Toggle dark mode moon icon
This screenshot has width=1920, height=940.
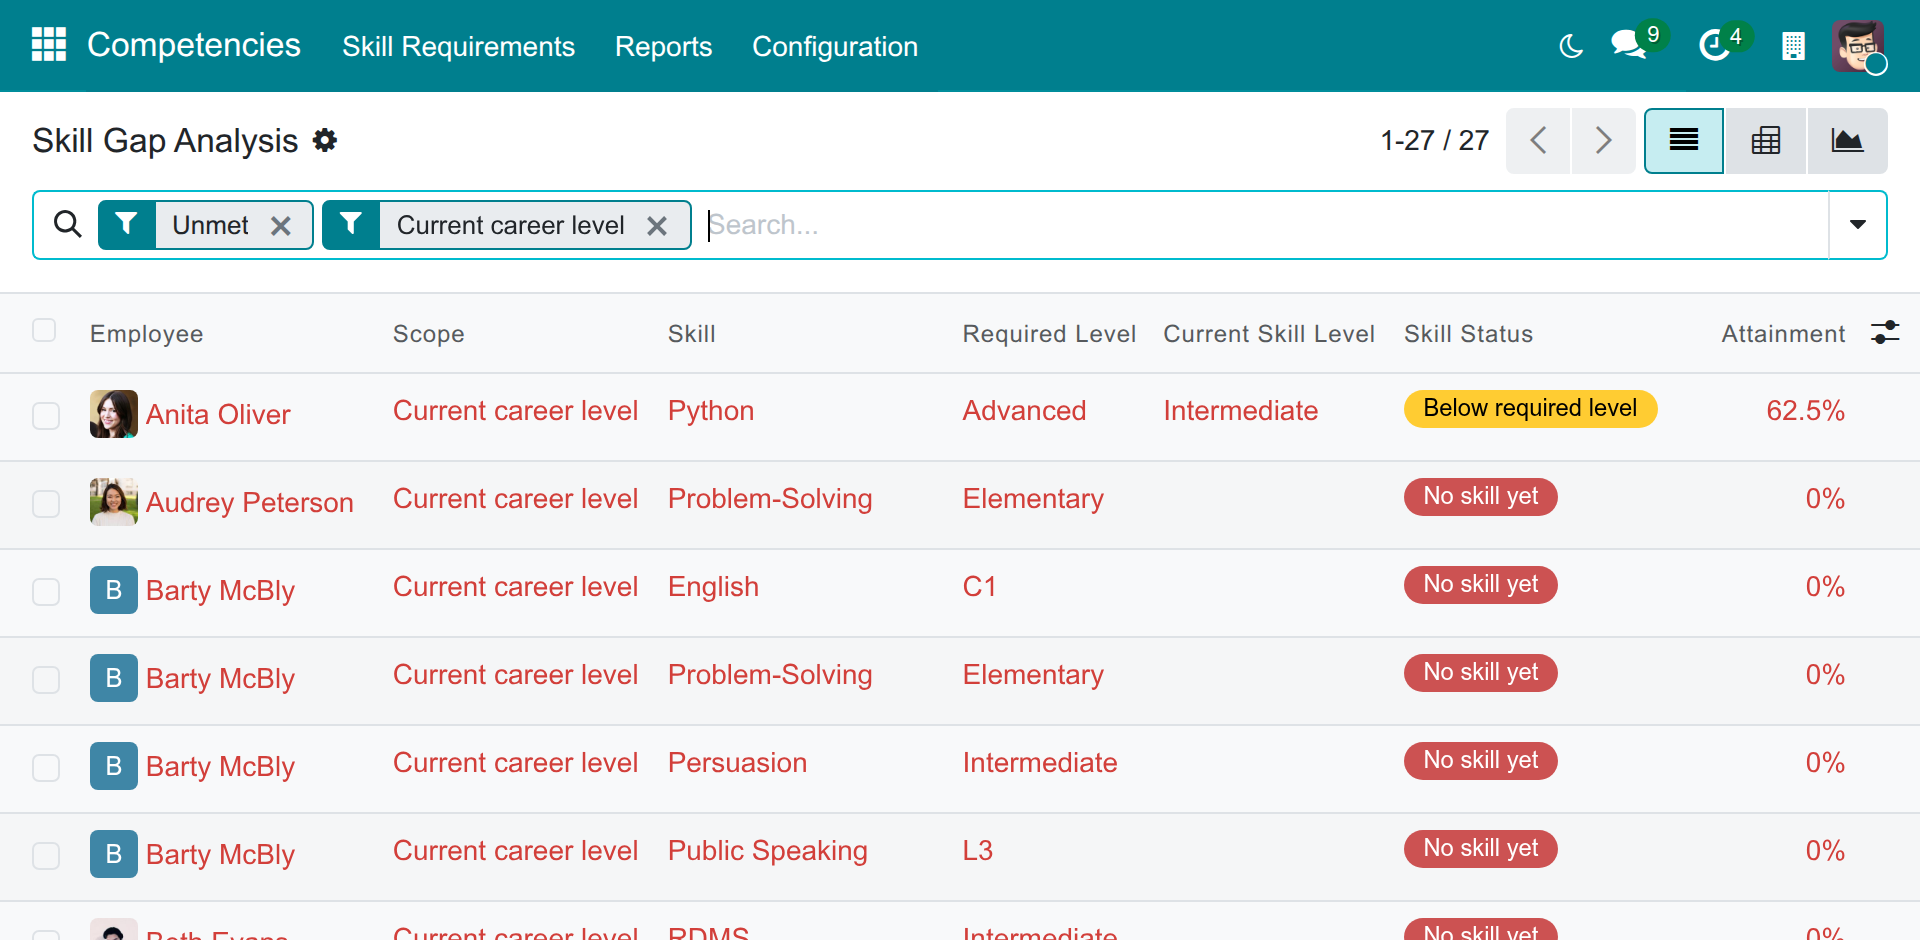1571,46
